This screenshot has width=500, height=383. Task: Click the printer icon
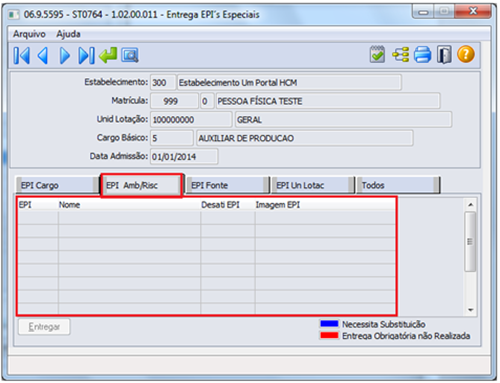click(422, 54)
